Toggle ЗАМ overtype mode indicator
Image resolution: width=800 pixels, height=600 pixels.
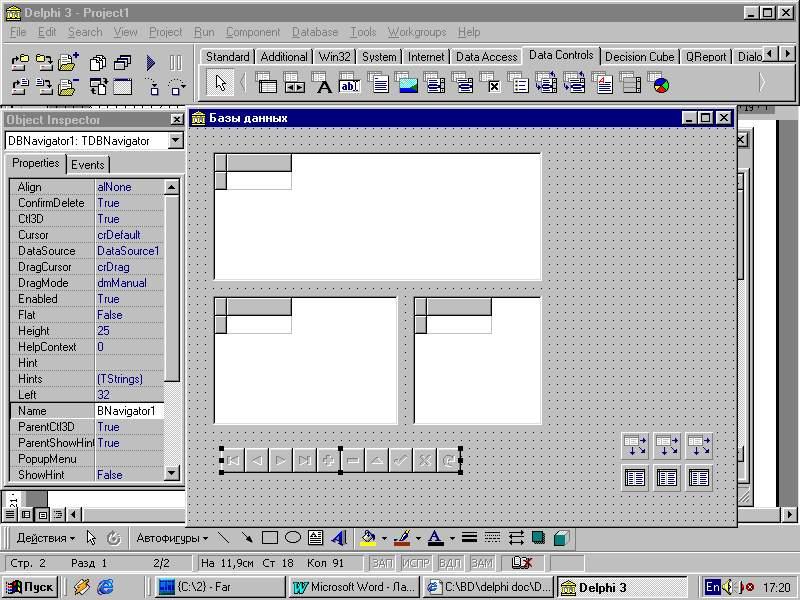coord(482,563)
